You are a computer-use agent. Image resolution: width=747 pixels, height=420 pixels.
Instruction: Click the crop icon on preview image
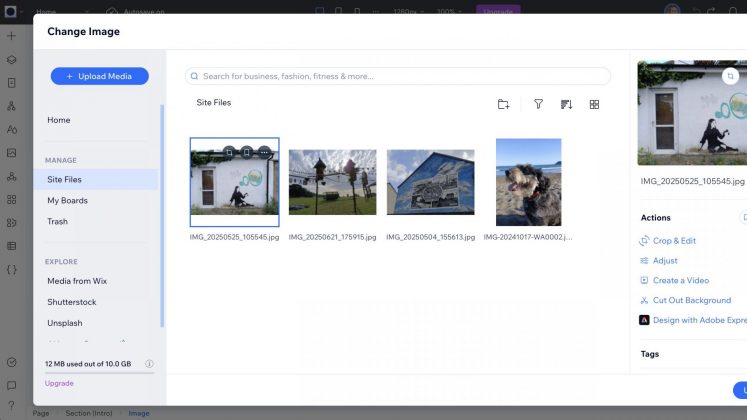pyautogui.click(x=731, y=75)
